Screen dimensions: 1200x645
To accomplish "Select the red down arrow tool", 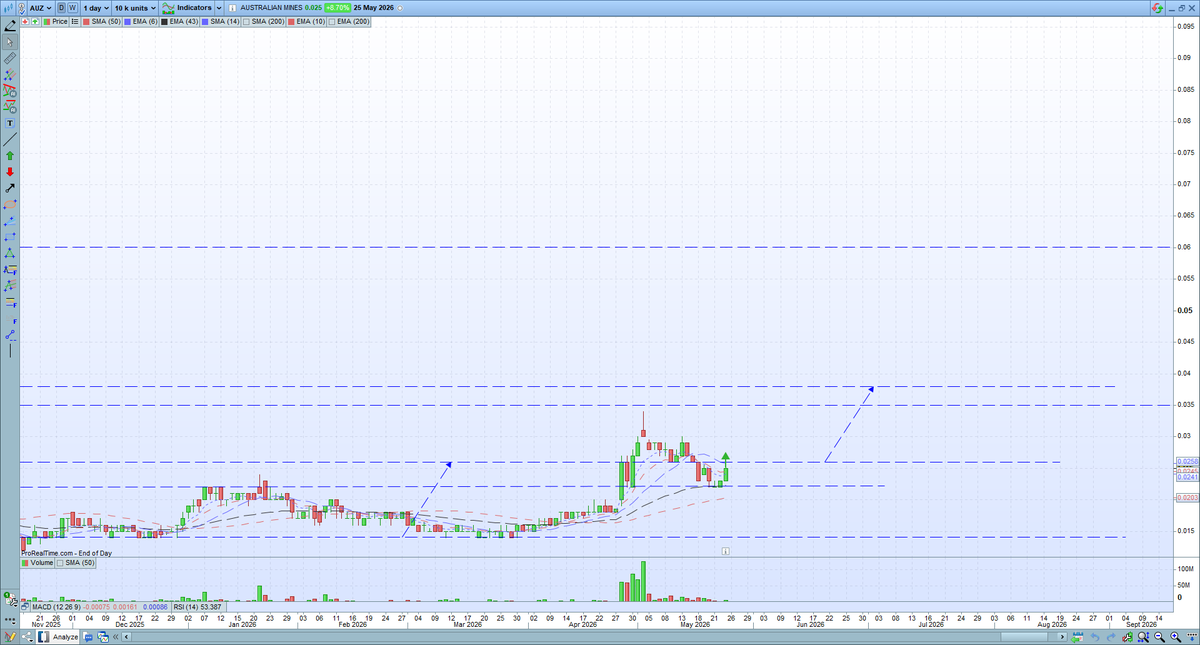I will point(10,171).
